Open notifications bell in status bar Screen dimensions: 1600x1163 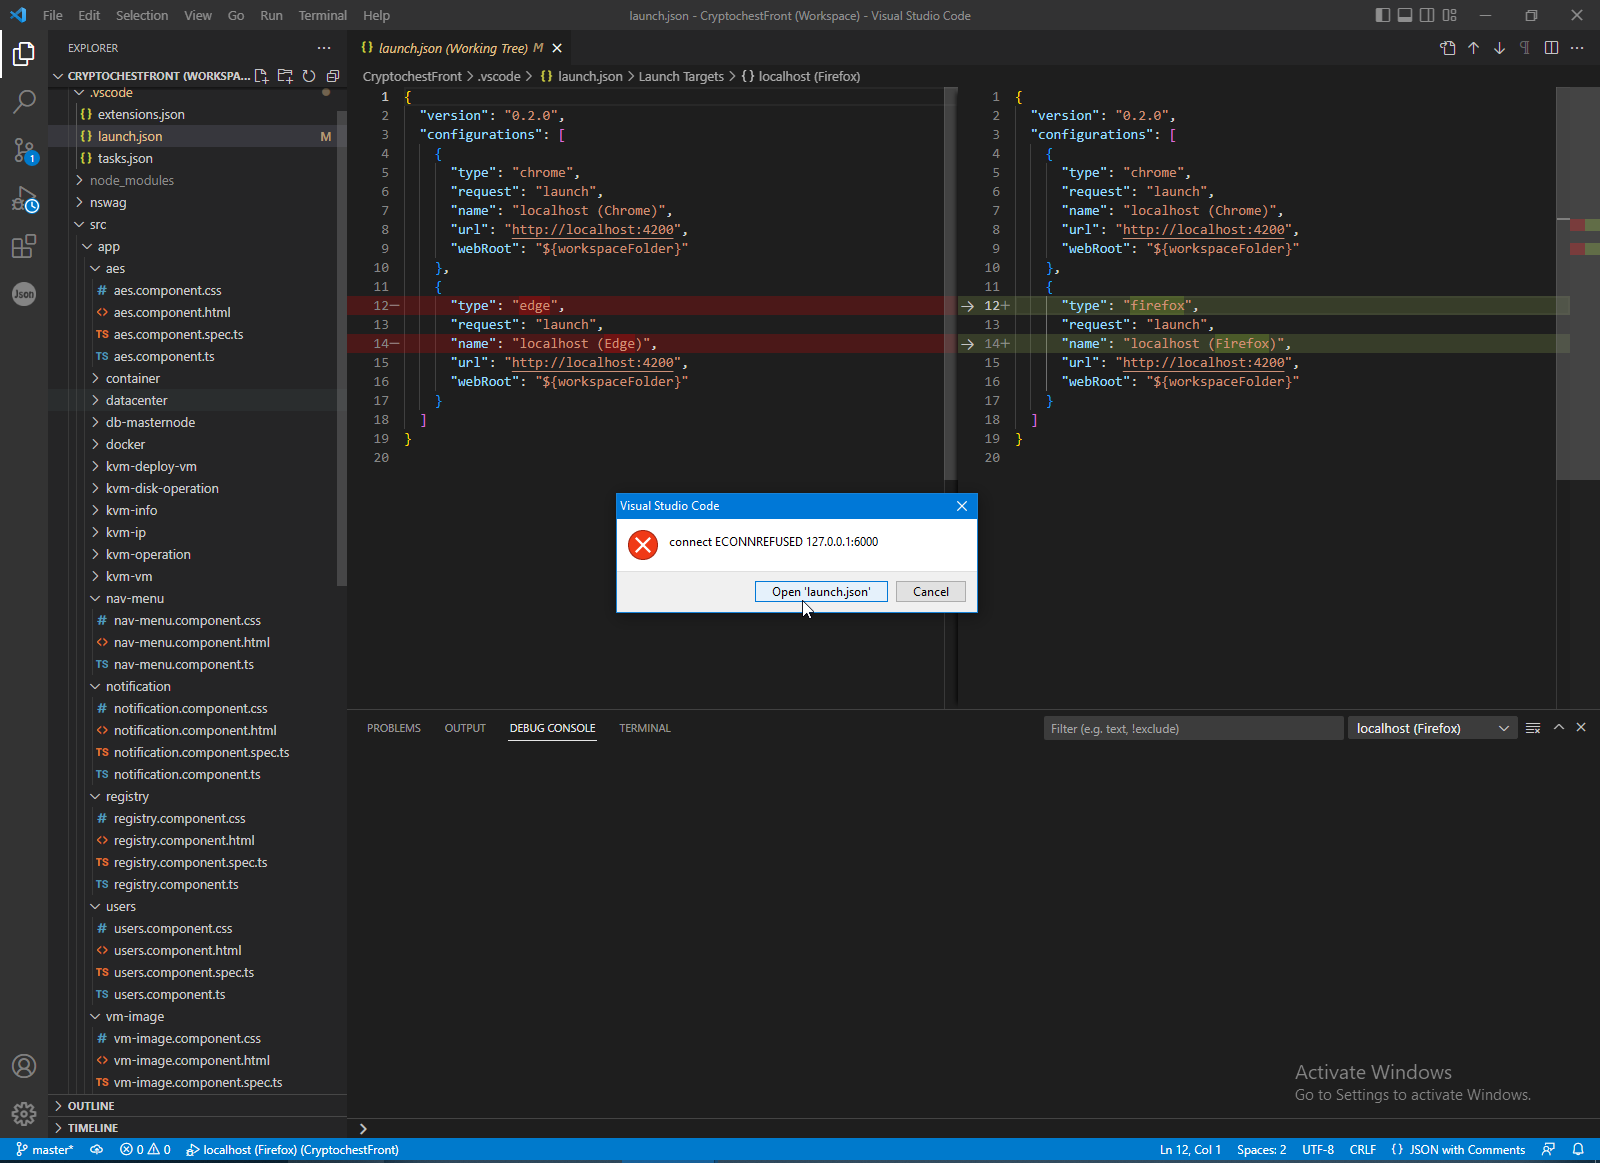click(1578, 1150)
